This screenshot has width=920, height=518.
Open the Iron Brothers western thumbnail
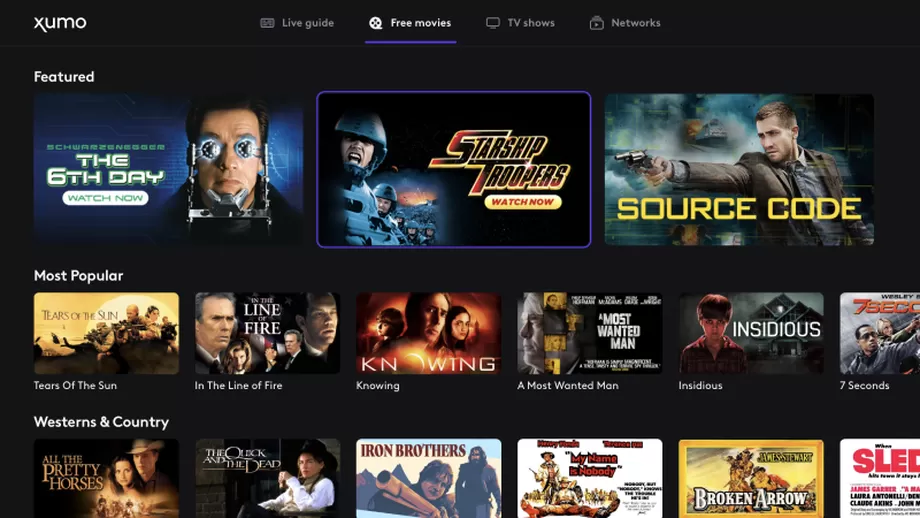tap(428, 478)
